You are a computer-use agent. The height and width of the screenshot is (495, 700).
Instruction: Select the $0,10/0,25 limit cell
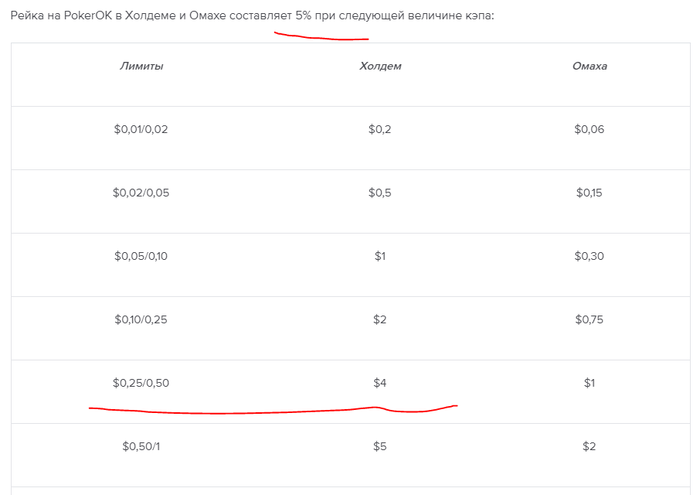[x=141, y=320]
